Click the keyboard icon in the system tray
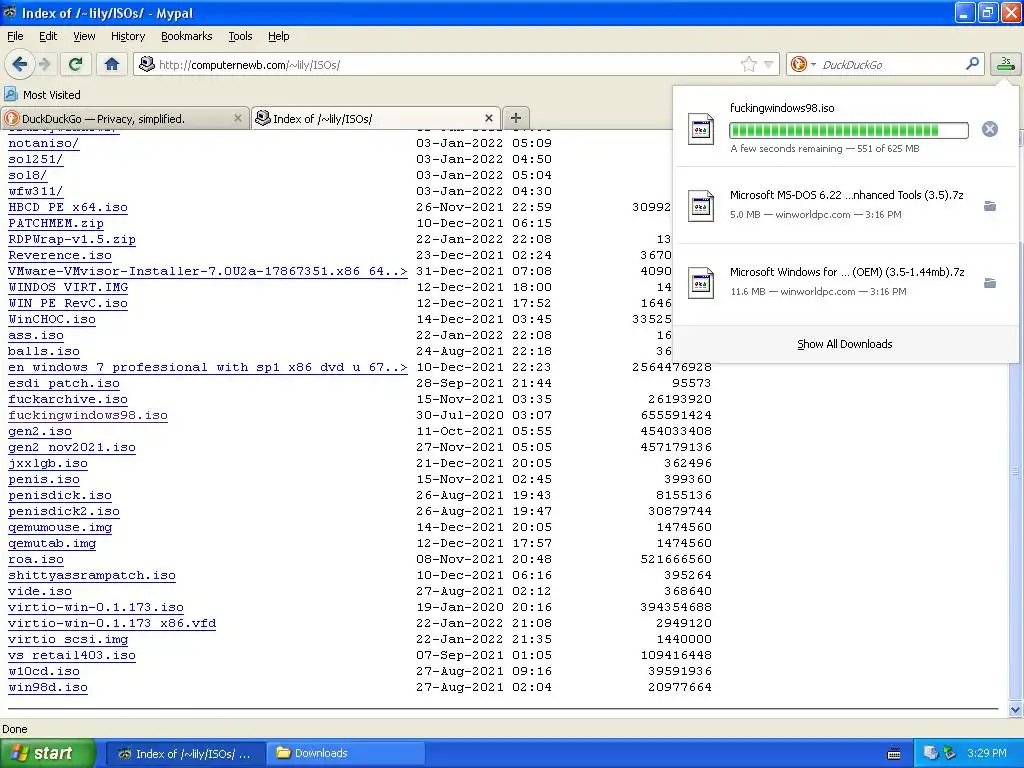The height and width of the screenshot is (768, 1024). point(894,754)
